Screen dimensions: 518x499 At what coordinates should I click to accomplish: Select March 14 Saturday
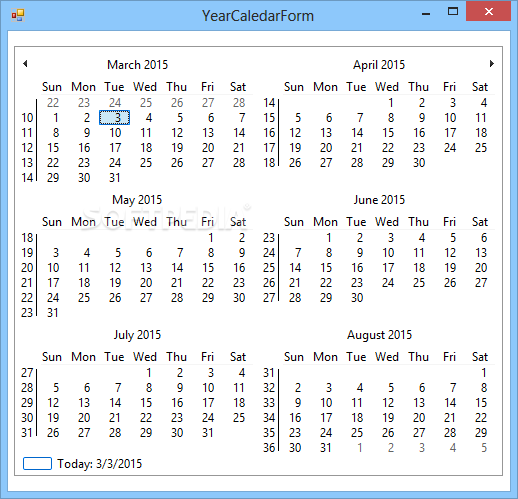tap(239, 133)
